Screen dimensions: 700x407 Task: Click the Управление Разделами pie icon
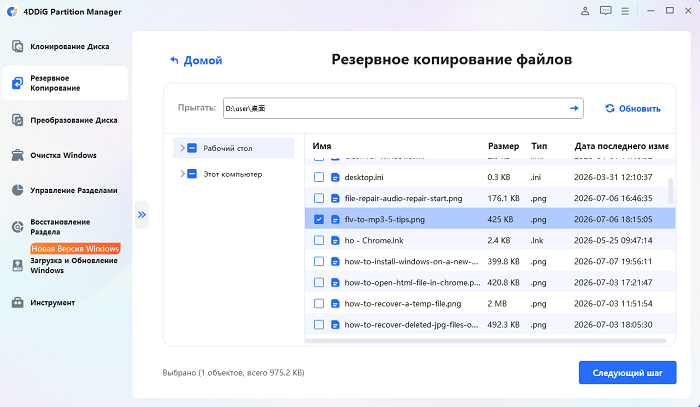coord(17,190)
